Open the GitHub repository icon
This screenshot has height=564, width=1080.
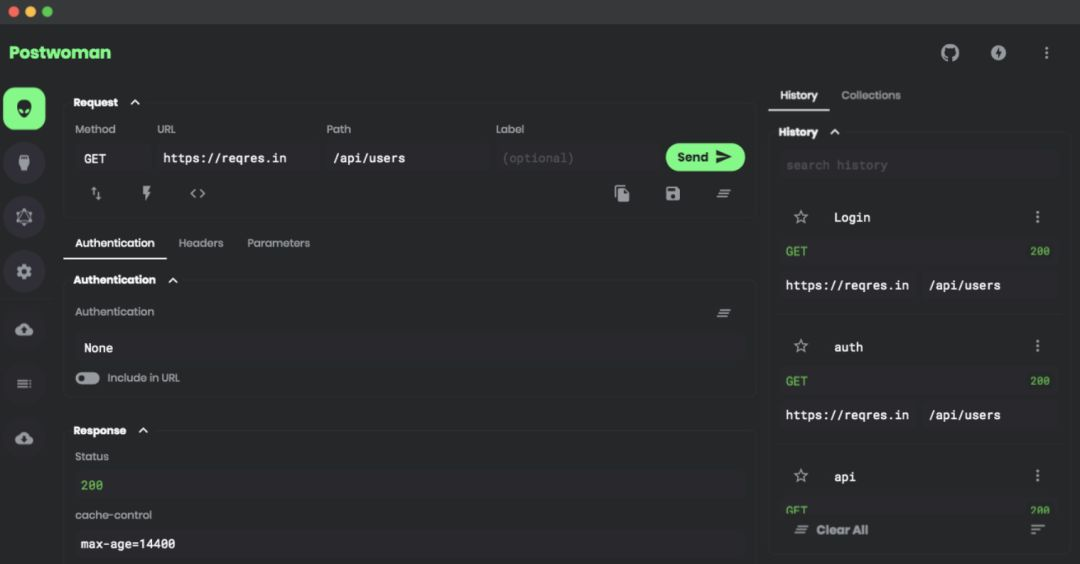(x=950, y=53)
